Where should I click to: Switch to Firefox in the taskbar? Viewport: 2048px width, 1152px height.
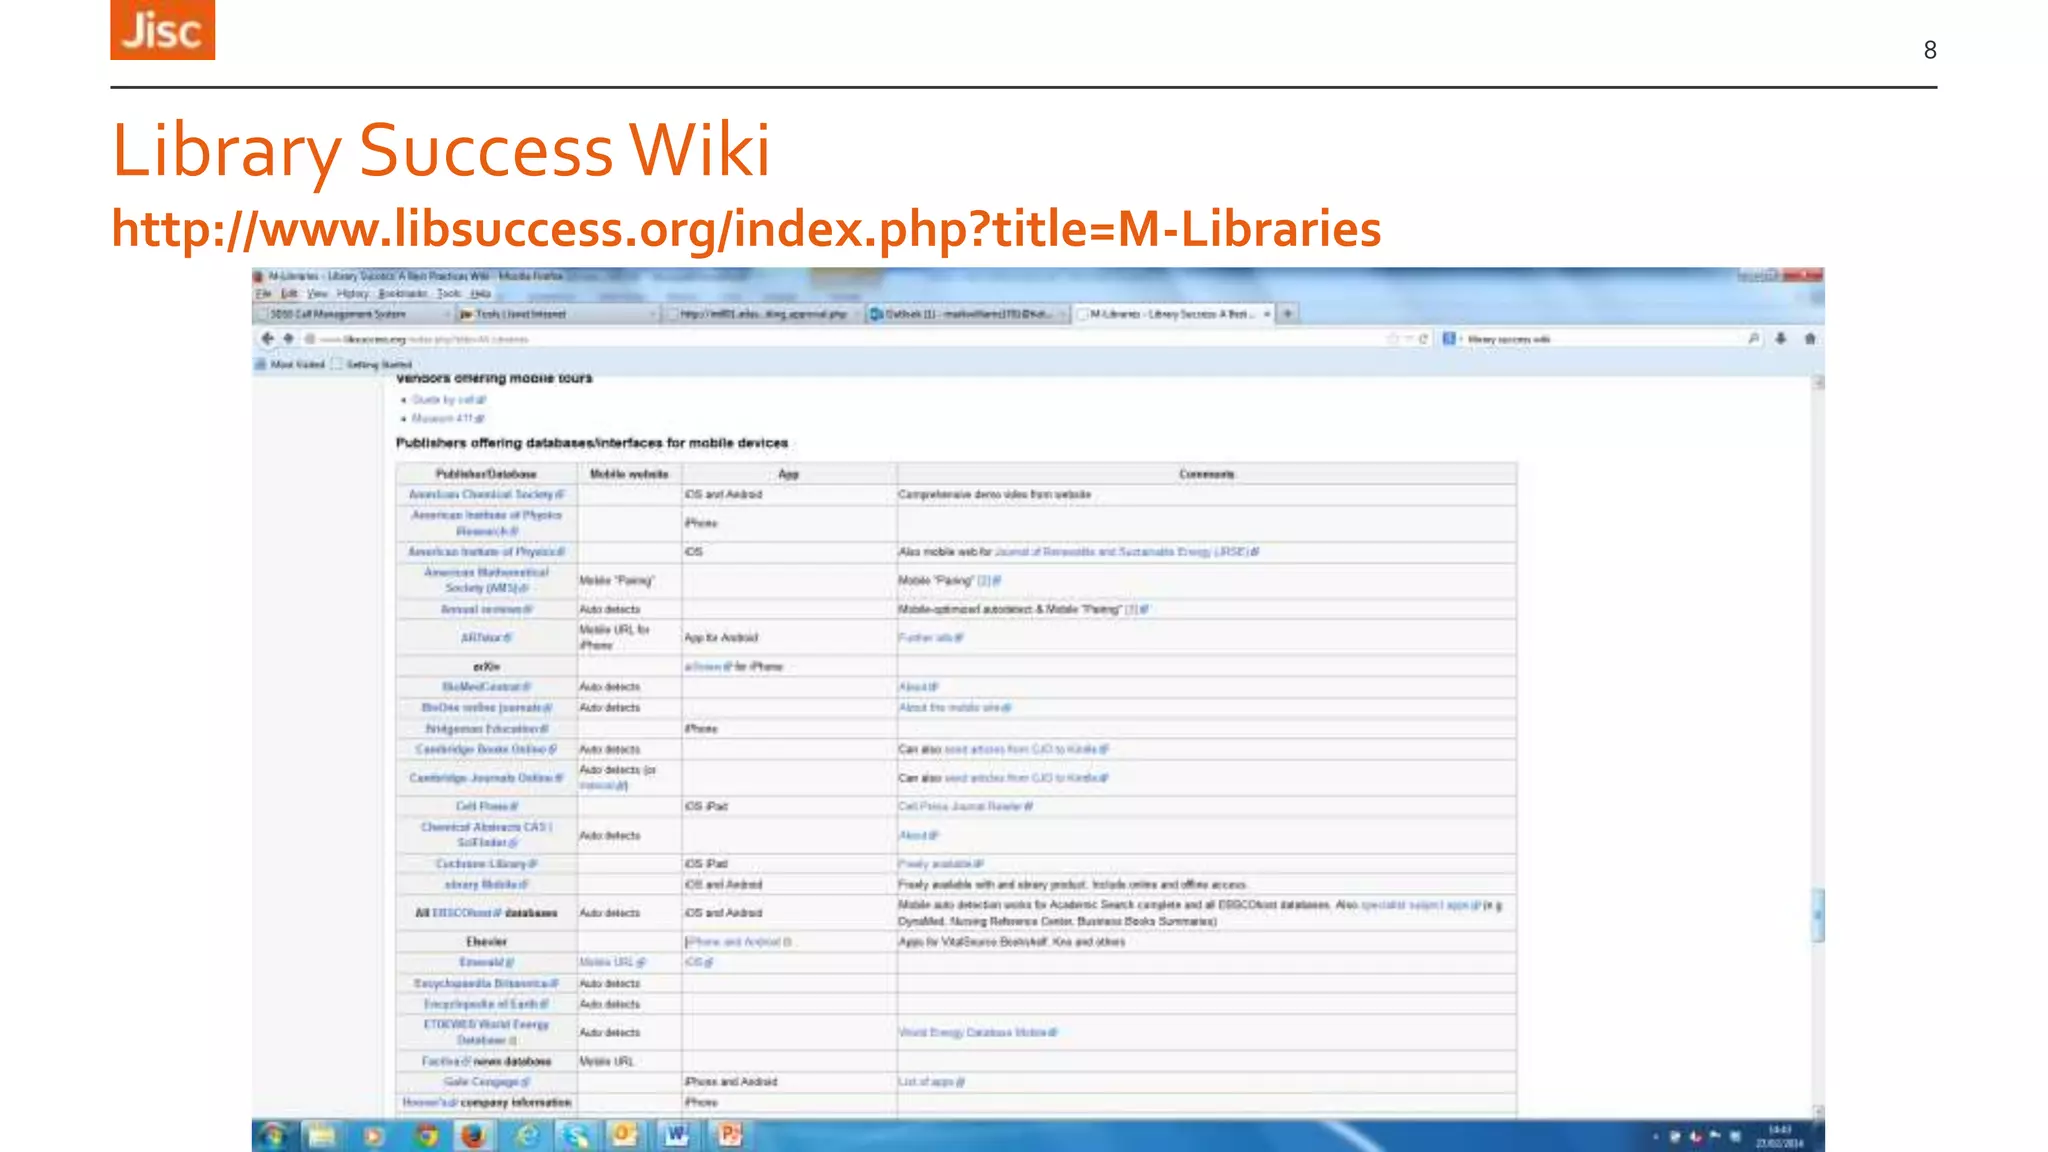[474, 1135]
